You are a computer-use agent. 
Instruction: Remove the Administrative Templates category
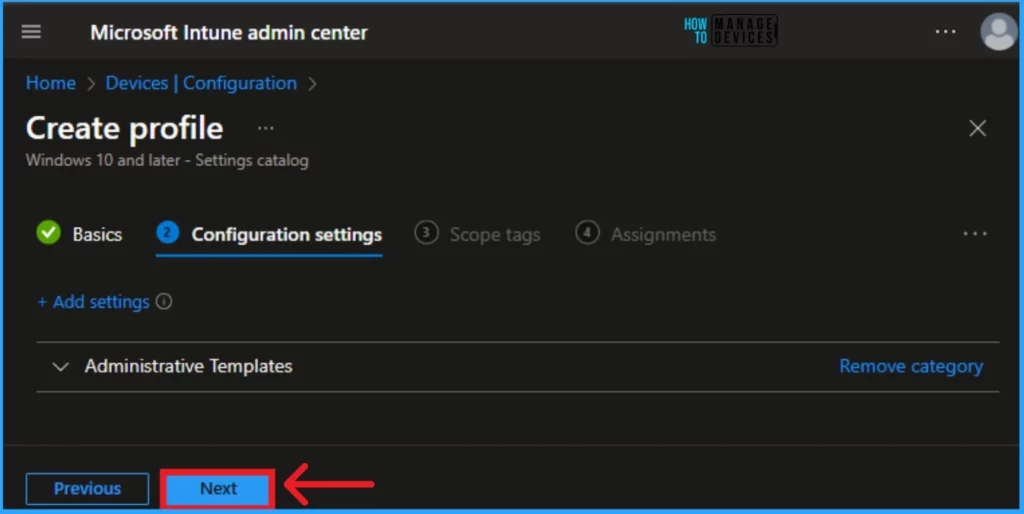[911, 366]
